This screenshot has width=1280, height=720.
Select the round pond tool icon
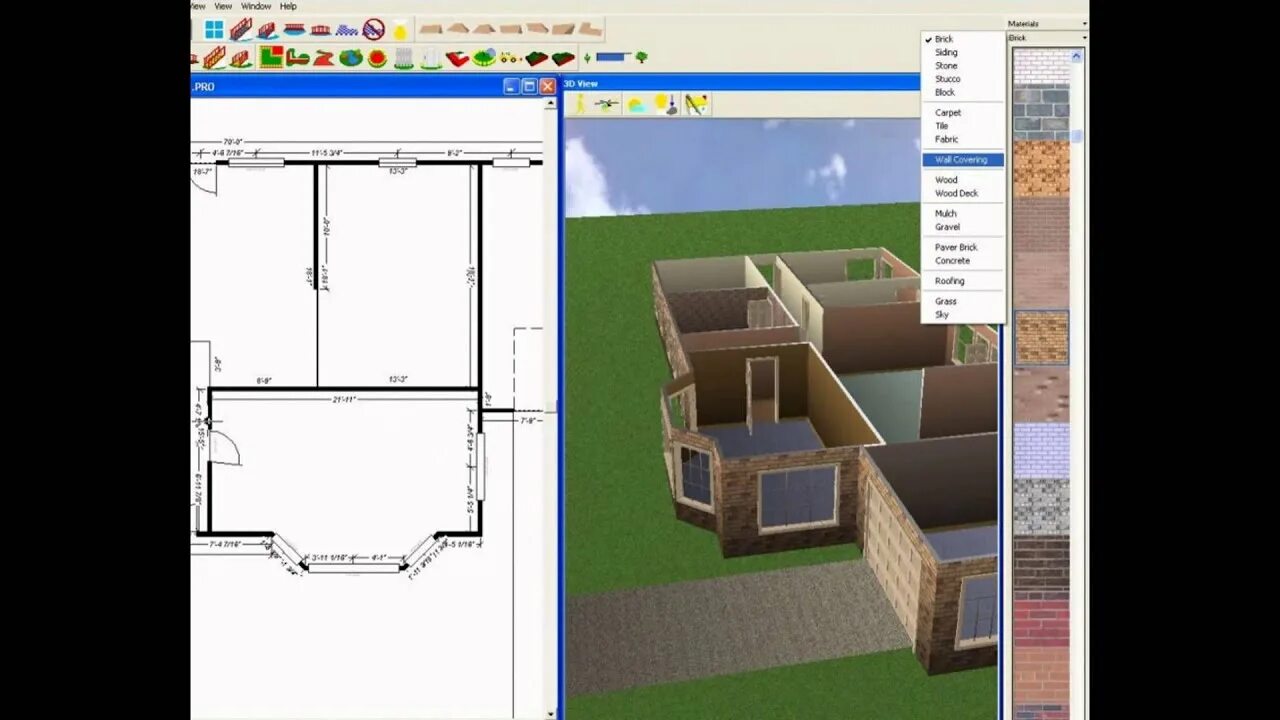(x=351, y=58)
